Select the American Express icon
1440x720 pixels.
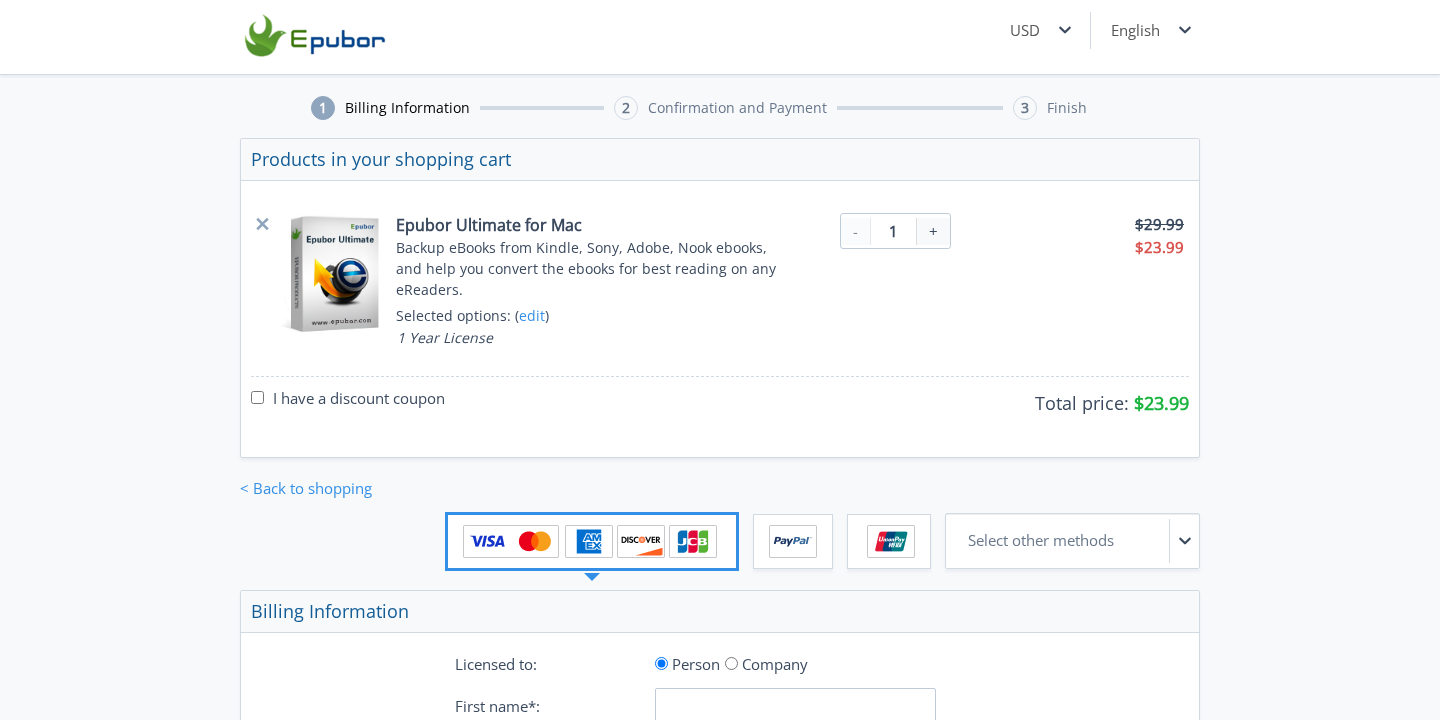tap(589, 541)
